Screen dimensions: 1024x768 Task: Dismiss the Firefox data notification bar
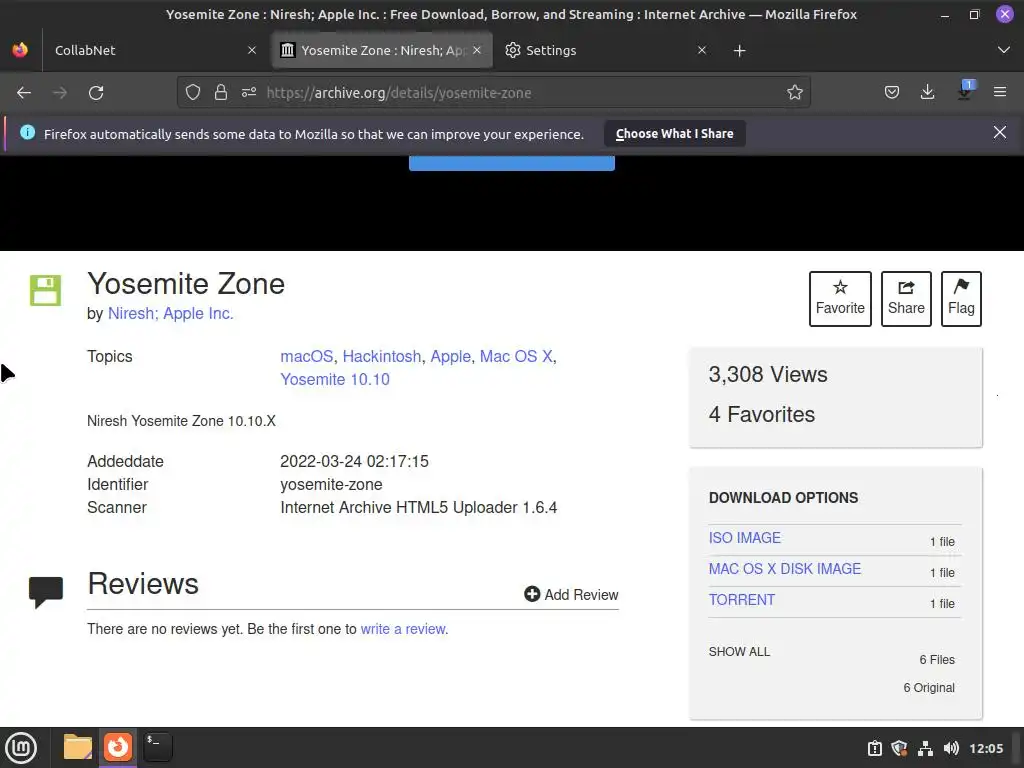coord(1000,133)
